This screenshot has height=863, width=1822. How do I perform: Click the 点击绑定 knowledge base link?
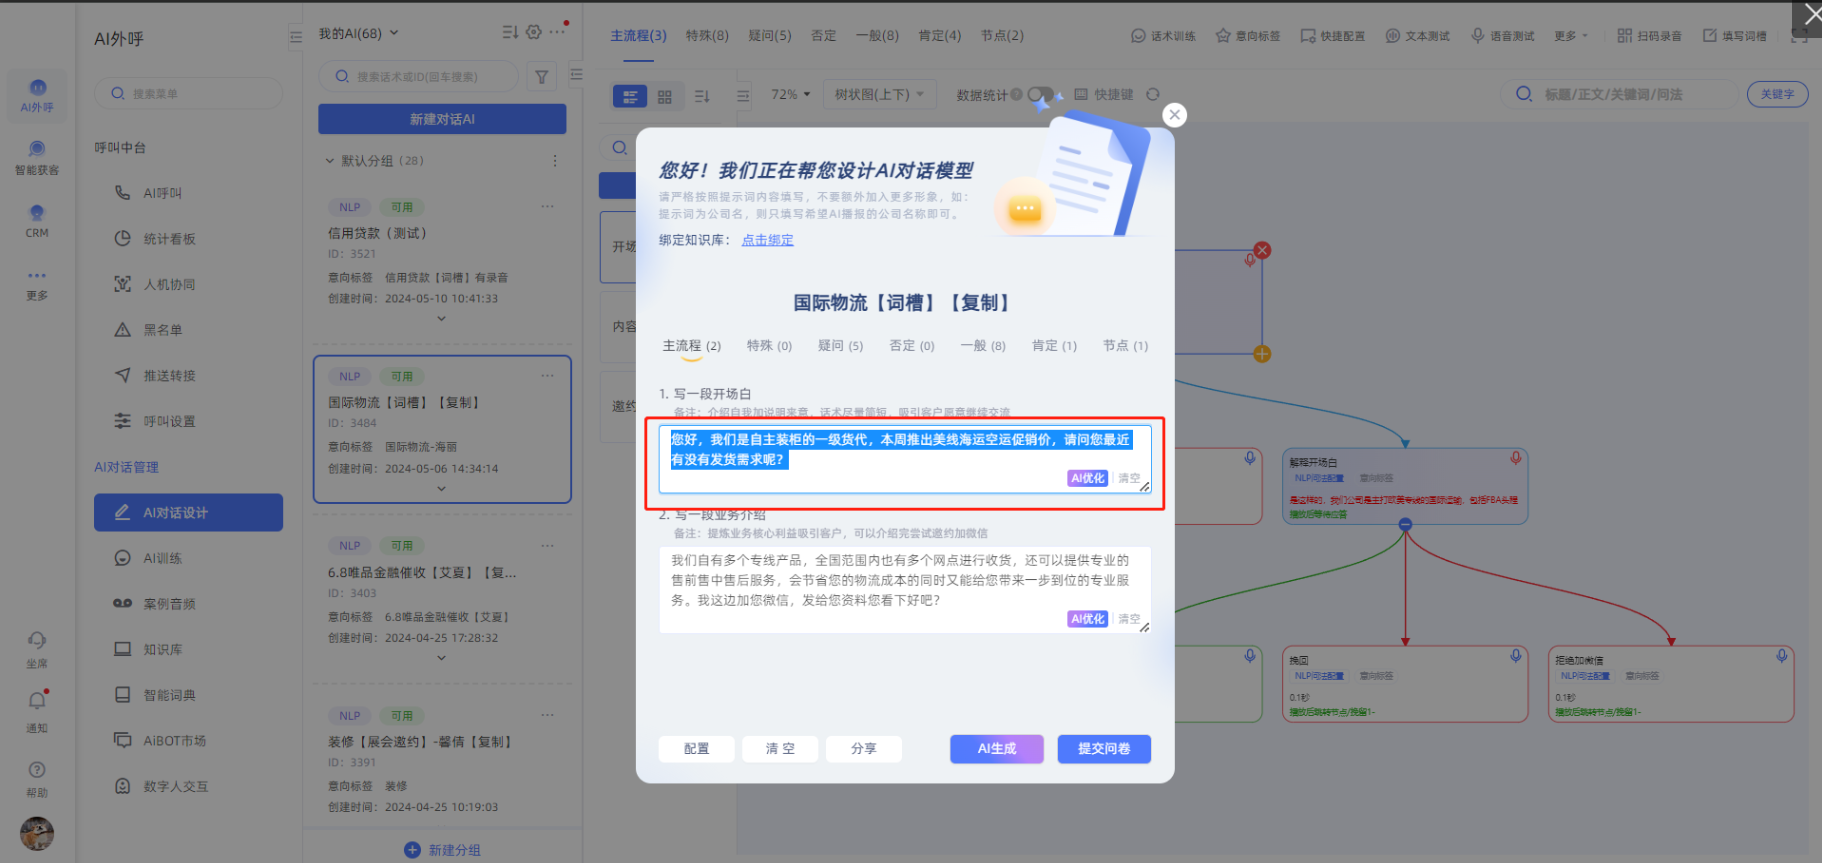tap(767, 240)
